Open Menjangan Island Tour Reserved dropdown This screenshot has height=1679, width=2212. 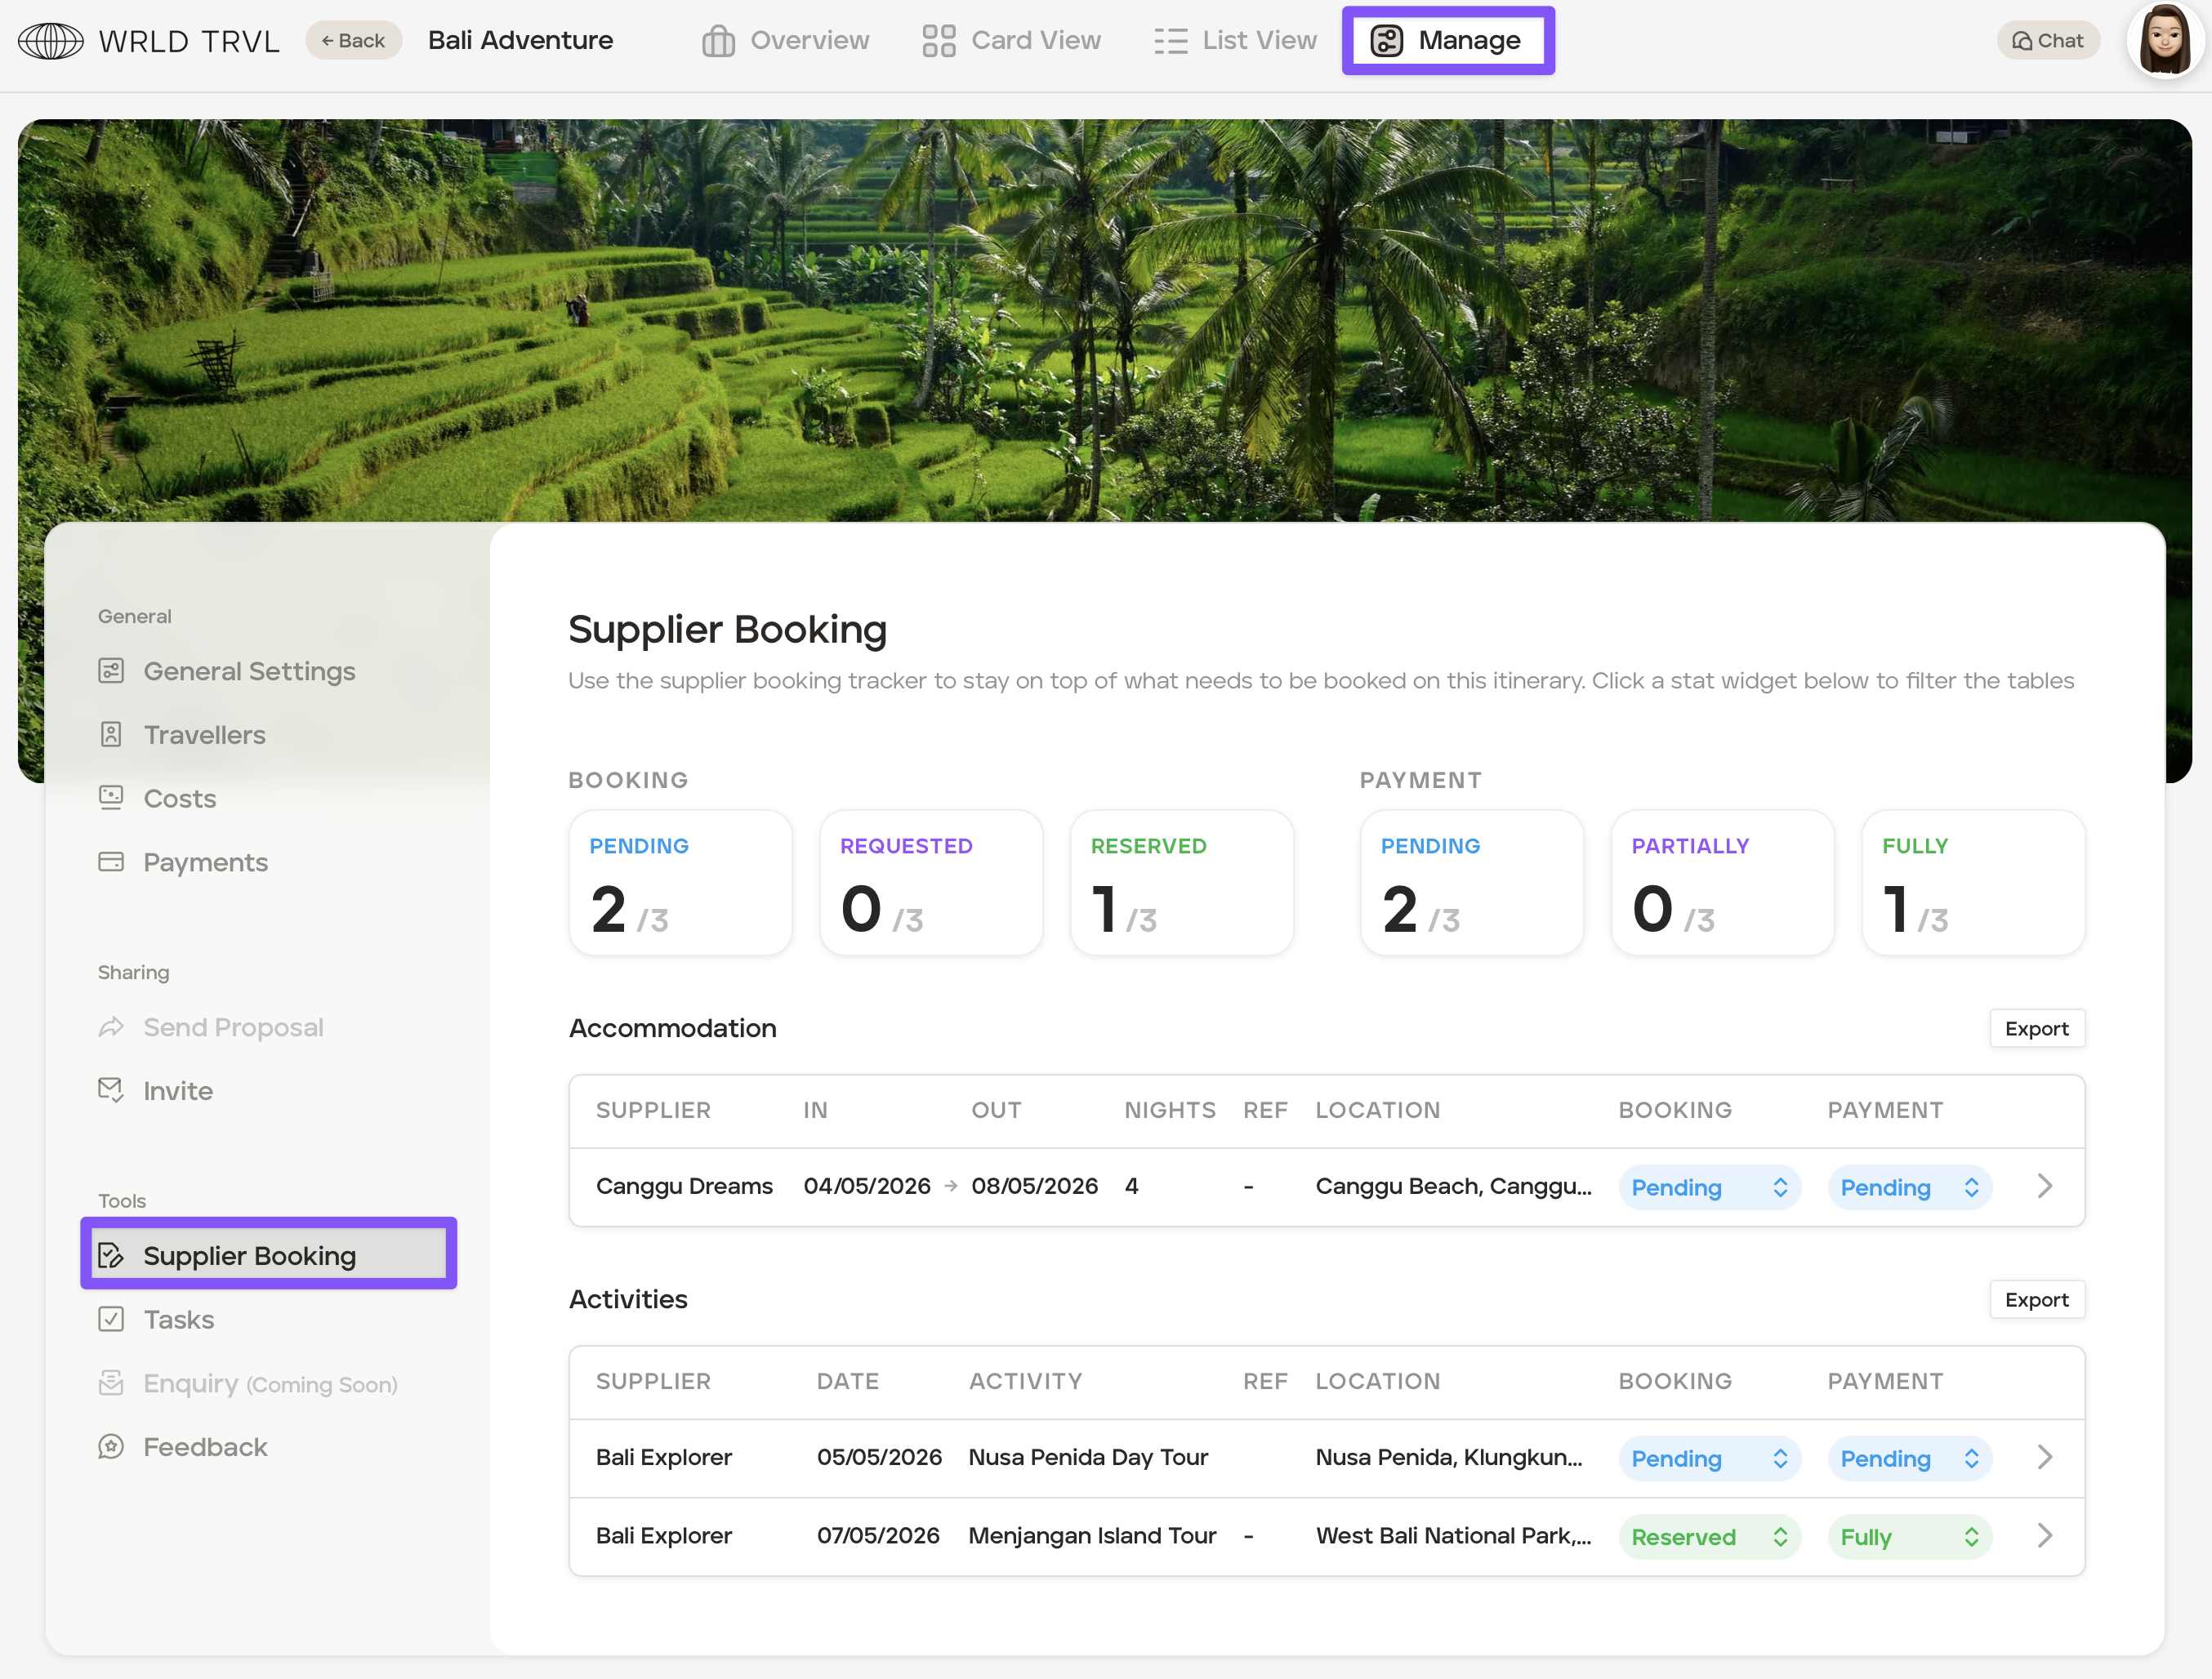coord(1709,1537)
